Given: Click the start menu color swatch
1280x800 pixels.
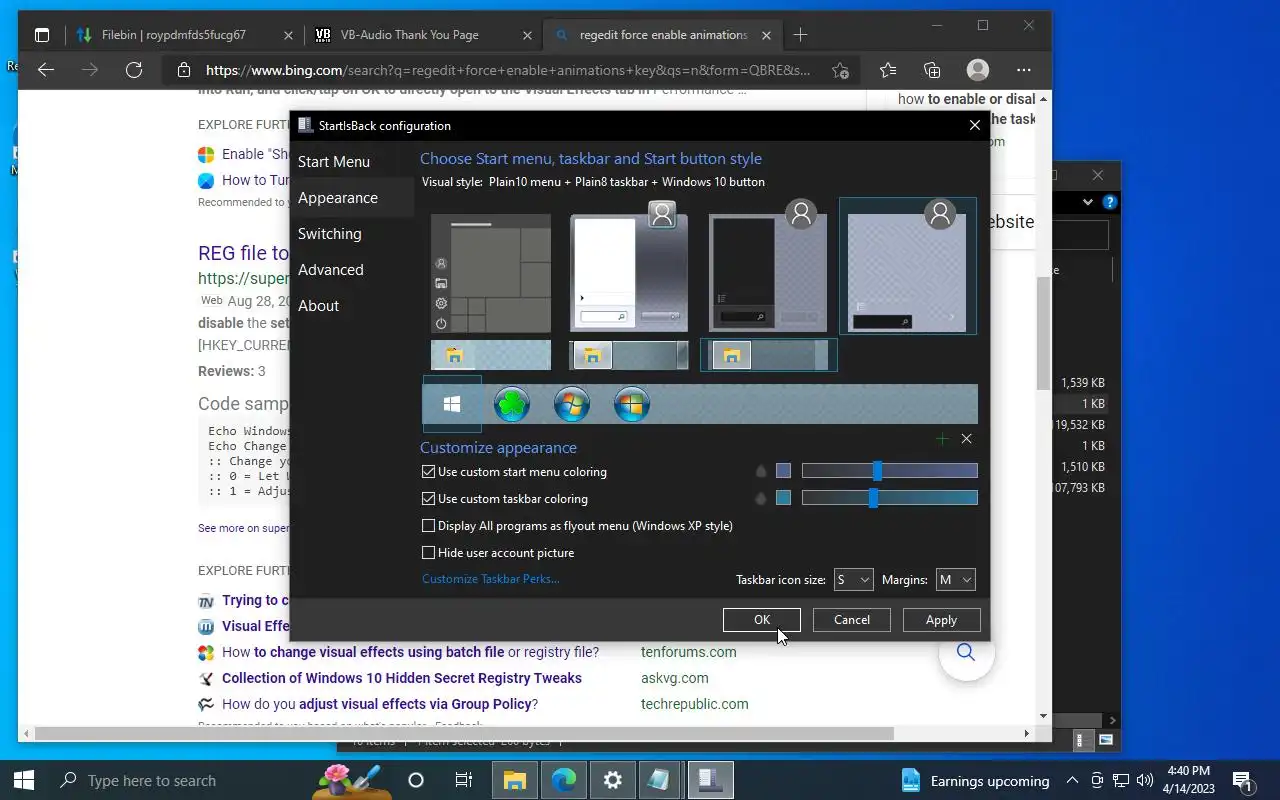Looking at the screenshot, I should click(783, 471).
